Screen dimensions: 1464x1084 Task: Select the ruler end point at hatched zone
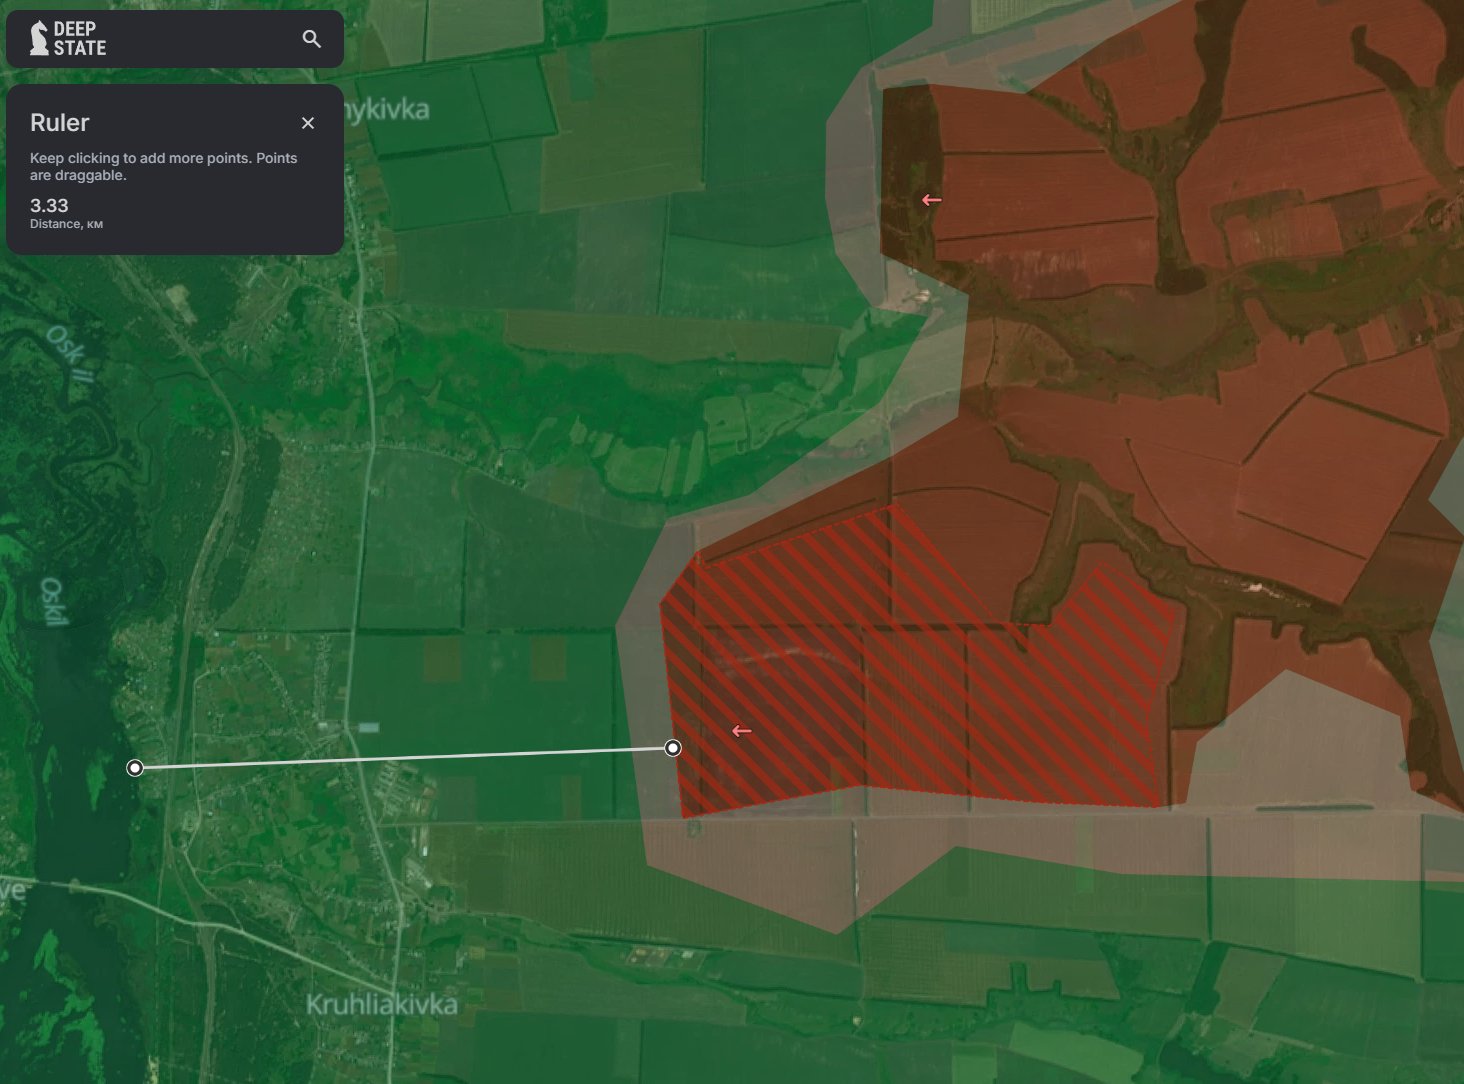coord(673,748)
